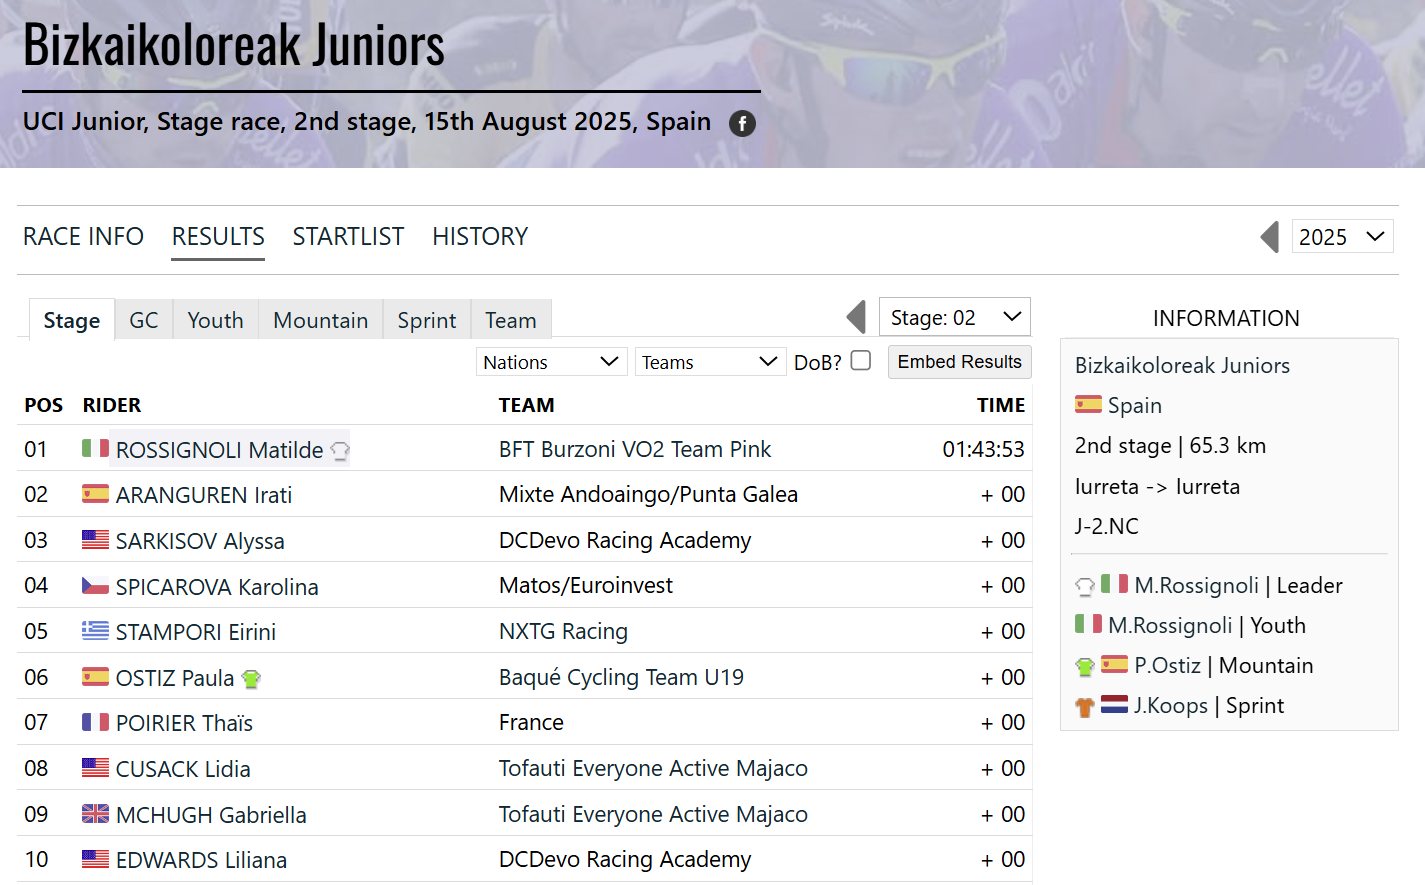Open the Teams filter dropdown

(710, 362)
